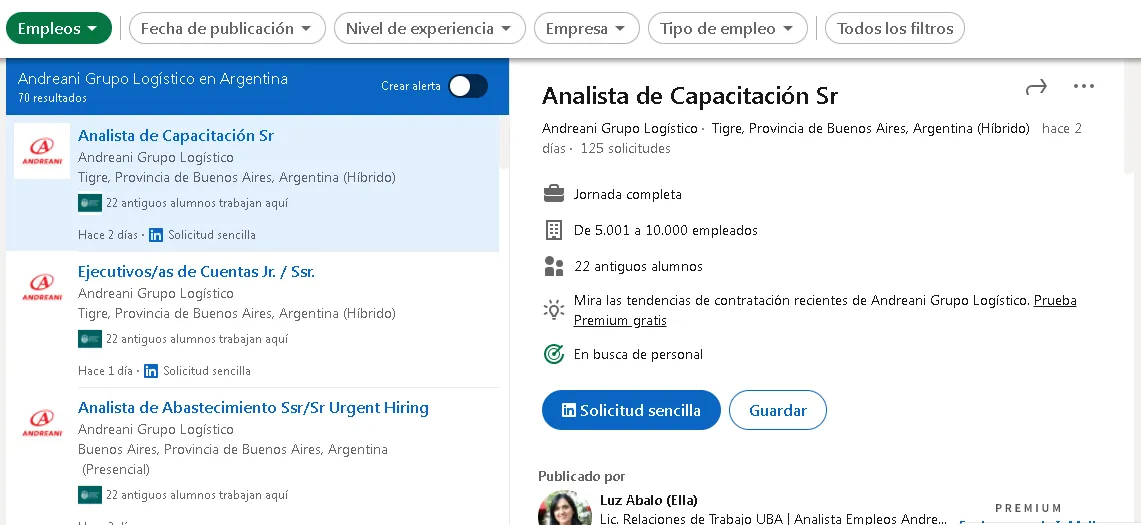Click the people icon beside 22 antiguos alumnos
This screenshot has width=1141, height=525.
(x=554, y=266)
